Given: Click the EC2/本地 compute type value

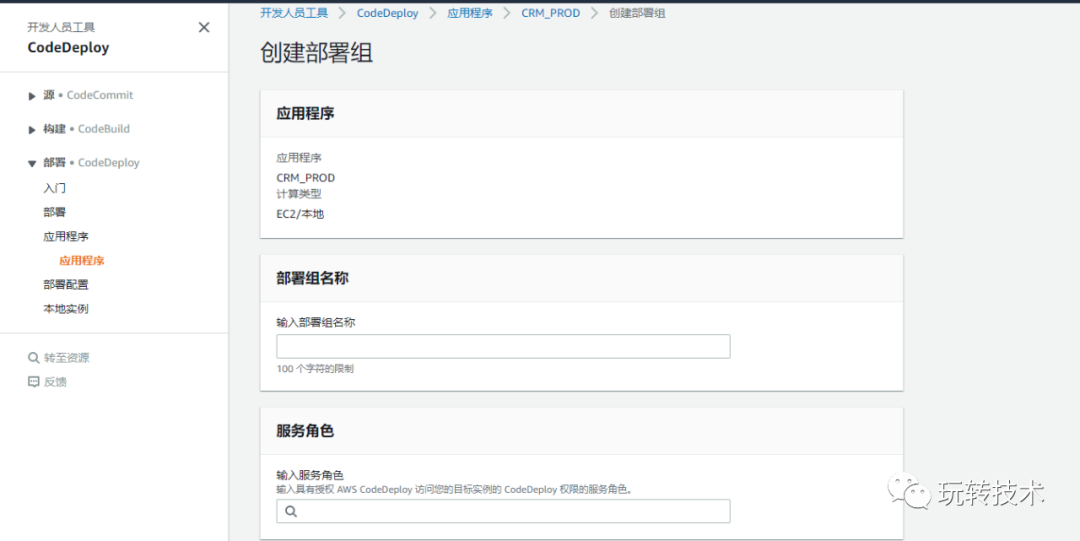Looking at the screenshot, I should tap(300, 214).
